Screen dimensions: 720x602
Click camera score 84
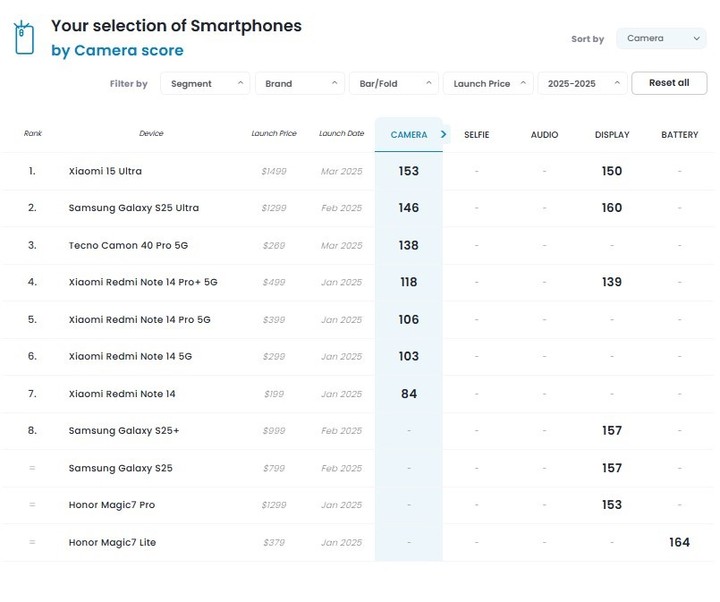[409, 394]
